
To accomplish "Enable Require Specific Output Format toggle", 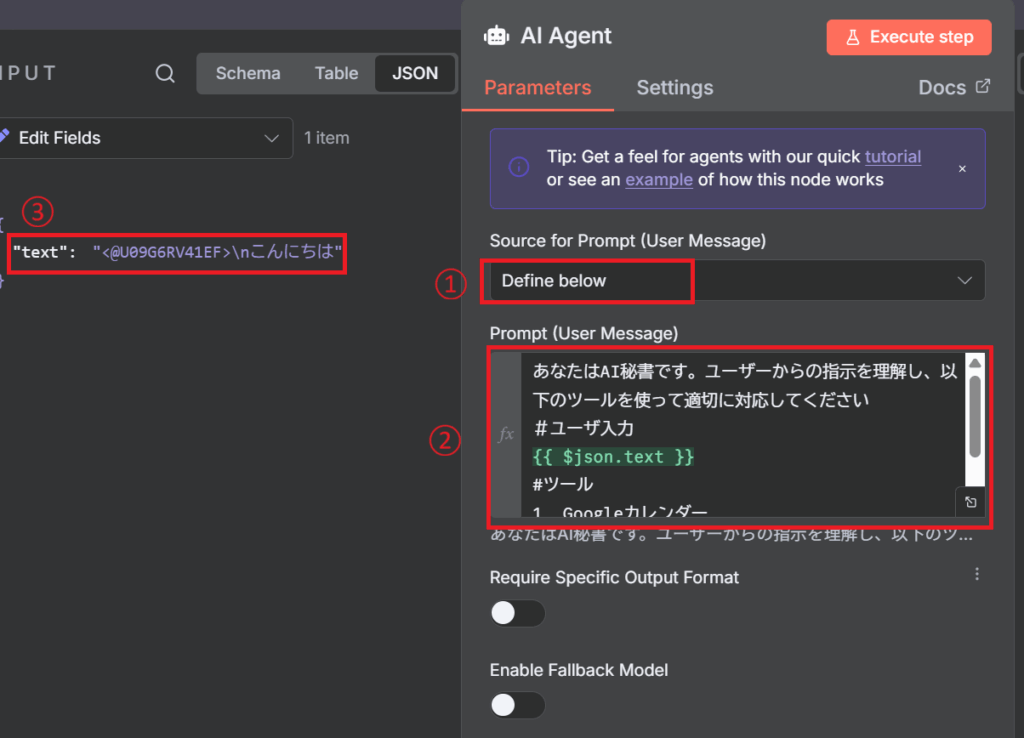I will pyautogui.click(x=517, y=613).
